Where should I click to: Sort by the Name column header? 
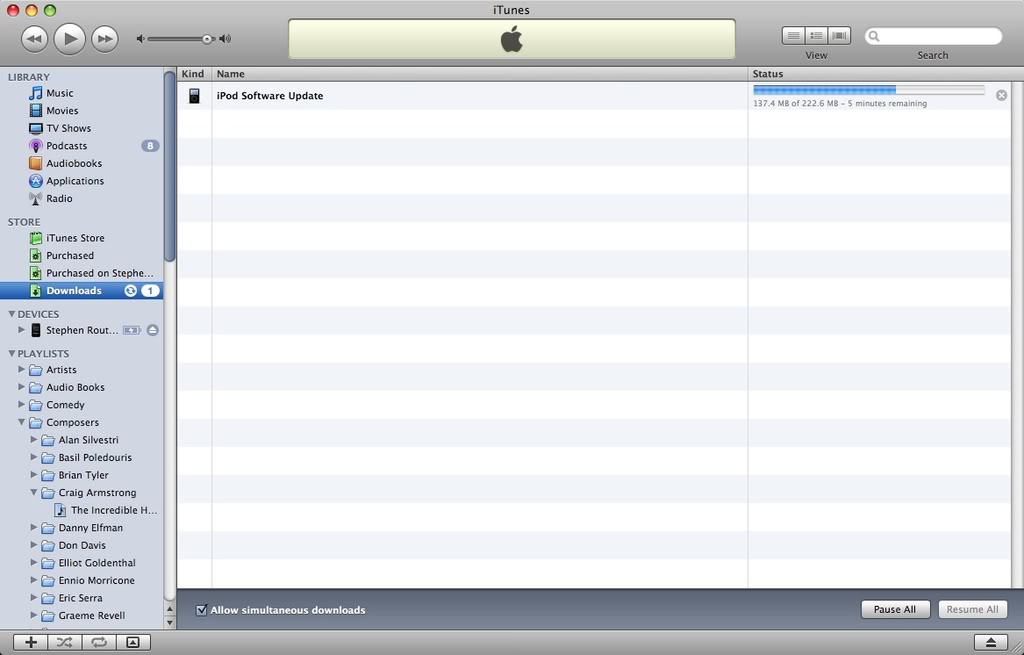coord(479,74)
